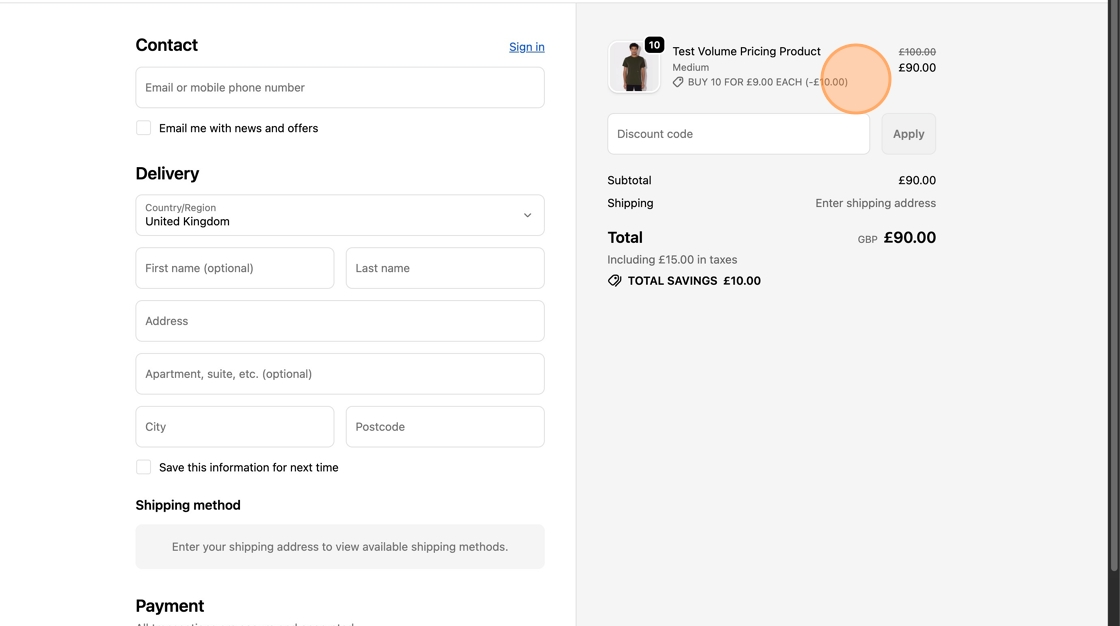This screenshot has height=626, width=1120.
Task: Click the Discount code input field
Action: (x=738, y=134)
